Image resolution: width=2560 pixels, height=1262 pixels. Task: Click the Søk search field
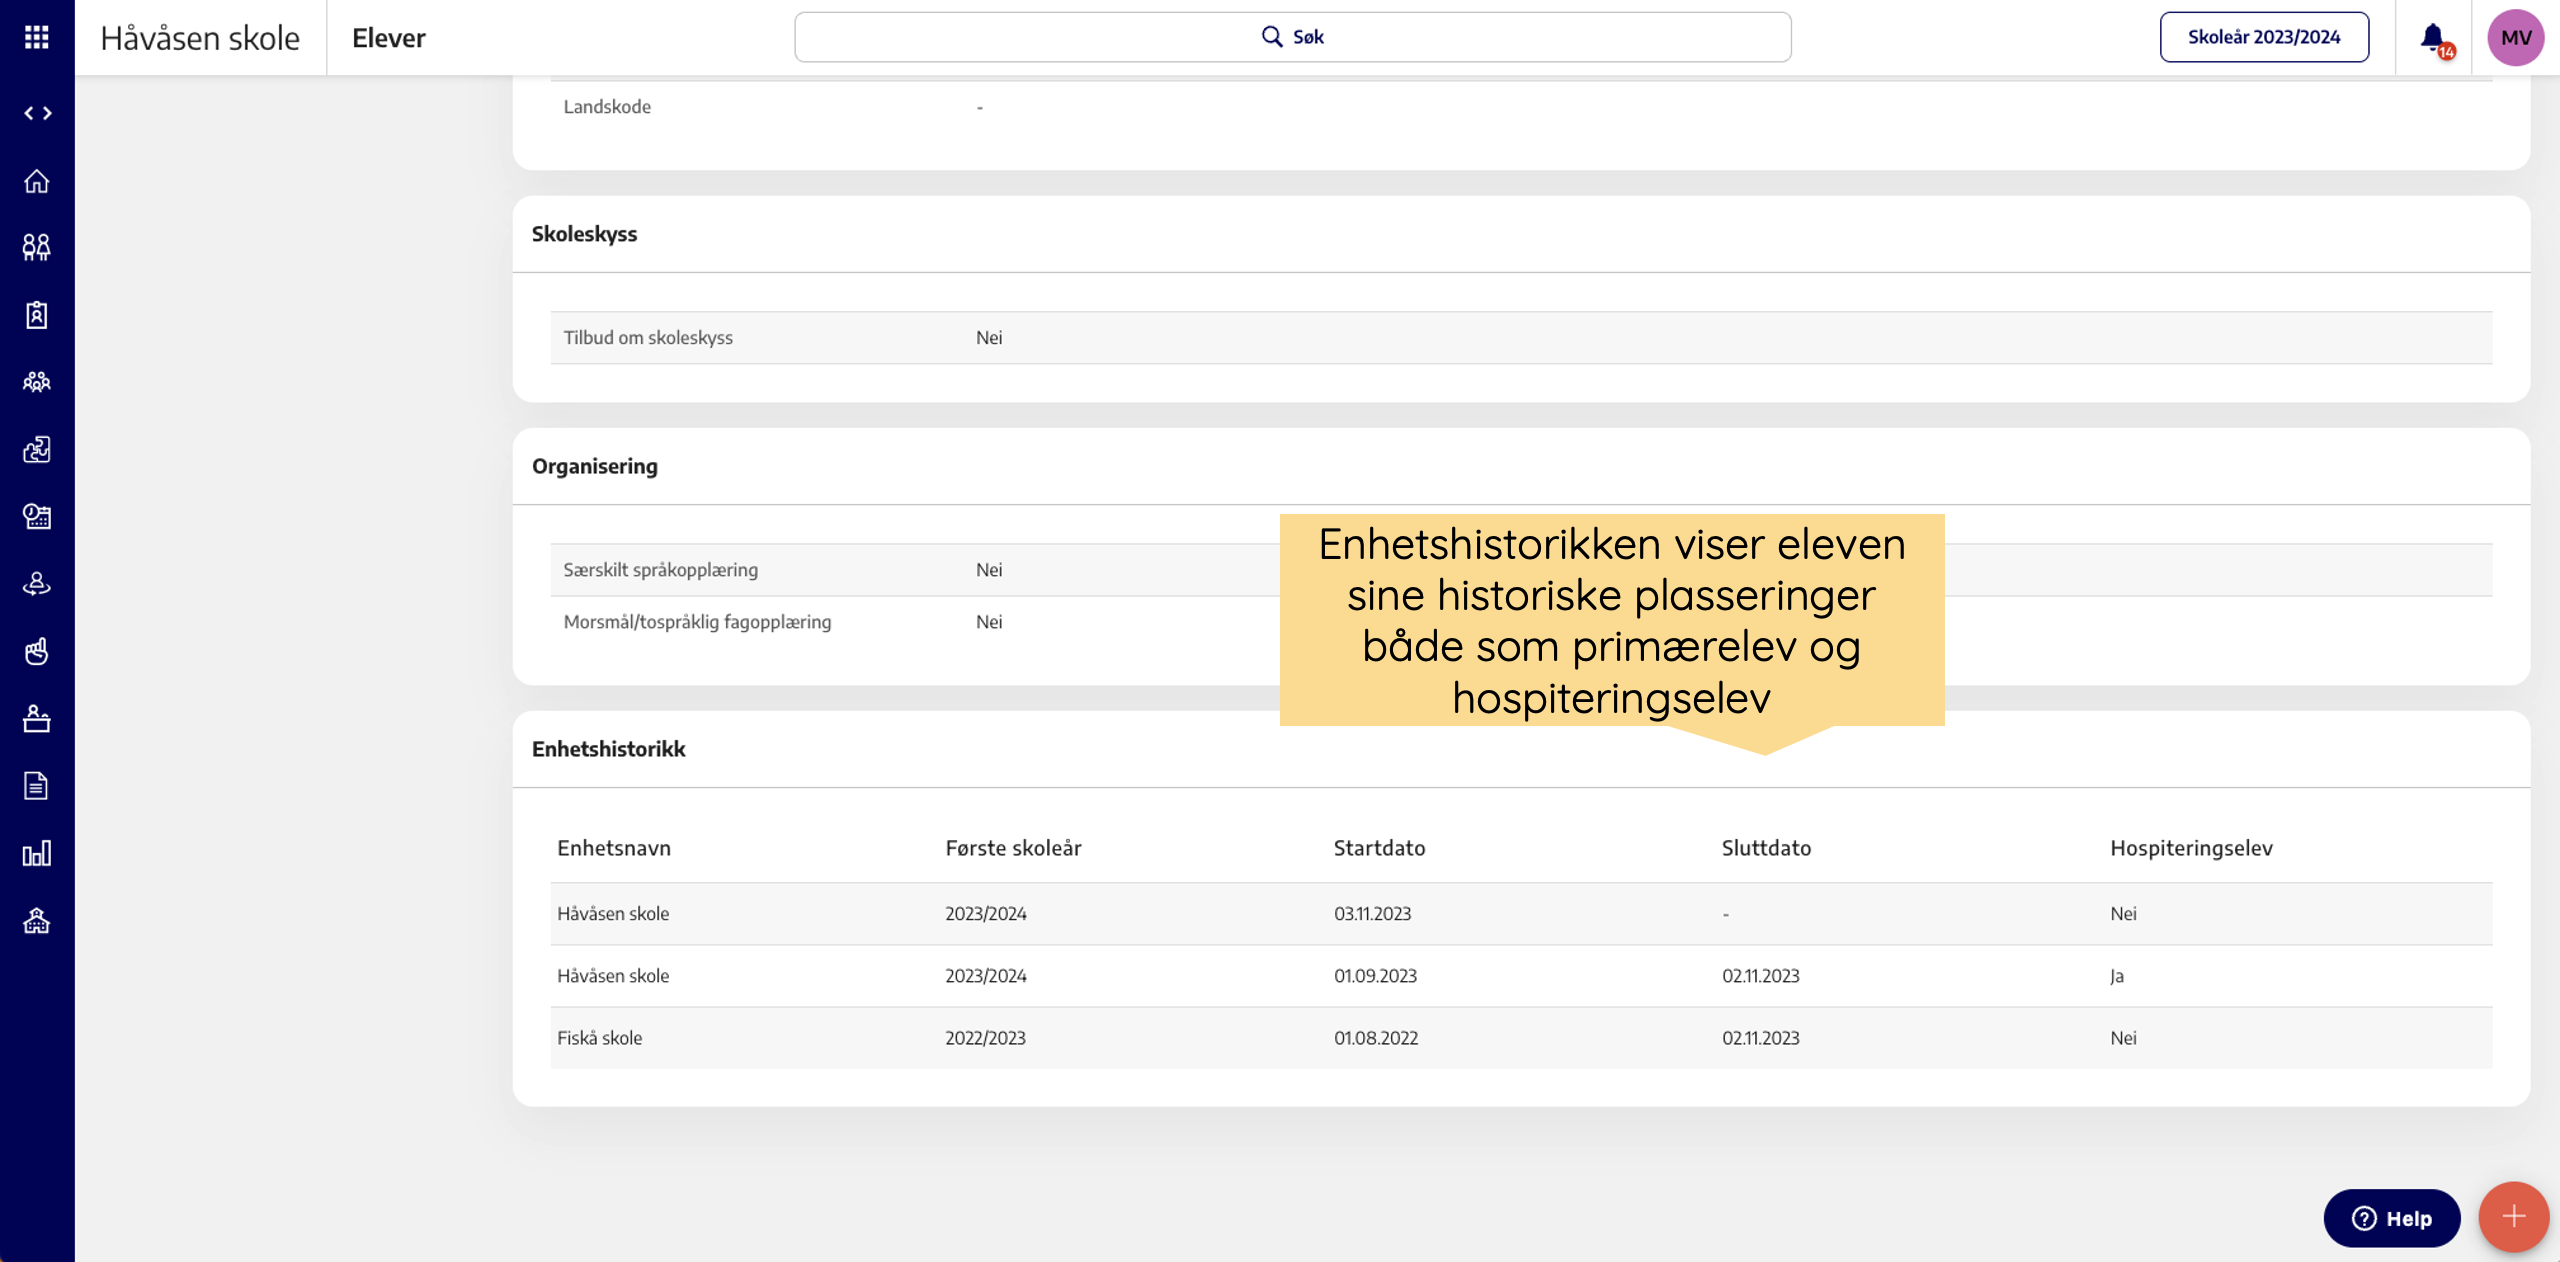pos(1292,37)
